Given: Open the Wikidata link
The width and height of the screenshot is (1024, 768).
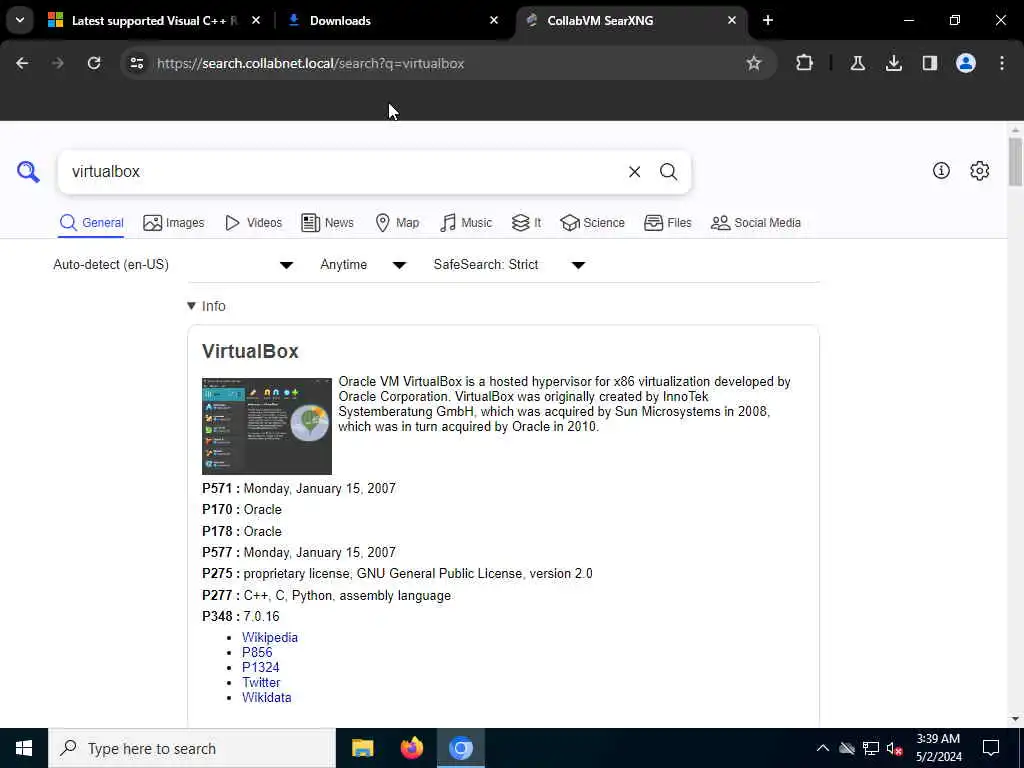Looking at the screenshot, I should click(x=266, y=697).
